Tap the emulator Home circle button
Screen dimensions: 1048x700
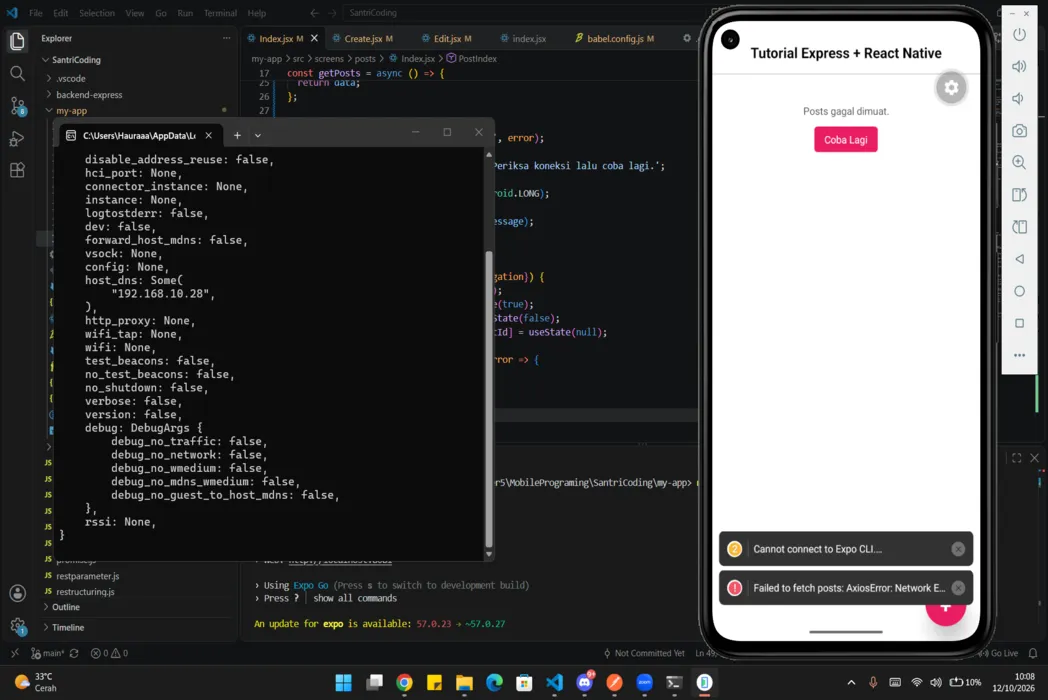(x=1019, y=291)
